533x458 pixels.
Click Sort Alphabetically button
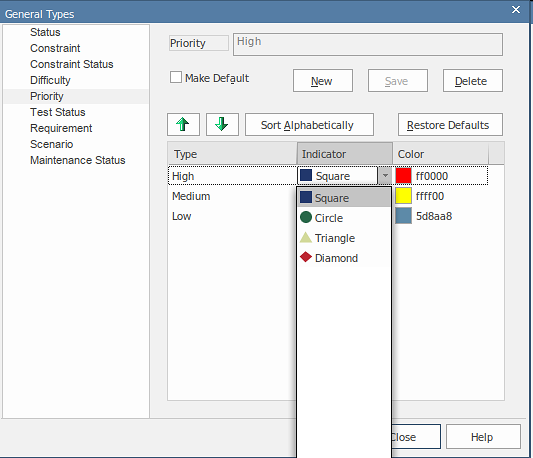pyautogui.click(x=309, y=124)
